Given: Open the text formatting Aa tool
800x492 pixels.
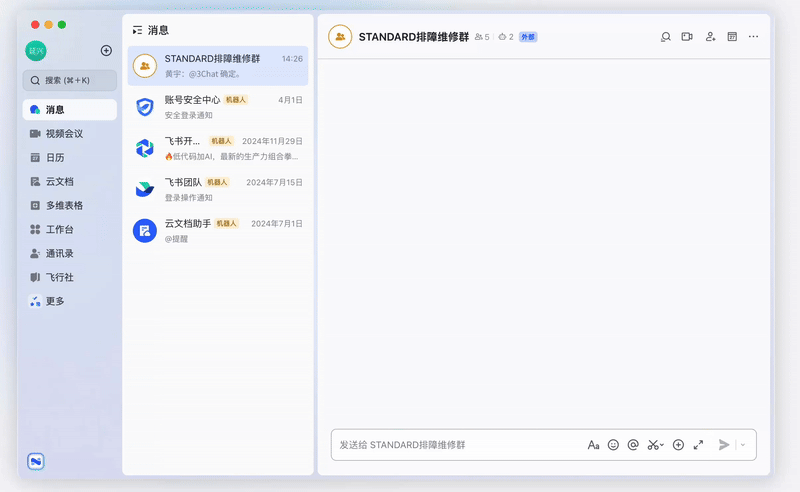Looking at the screenshot, I should (593, 445).
